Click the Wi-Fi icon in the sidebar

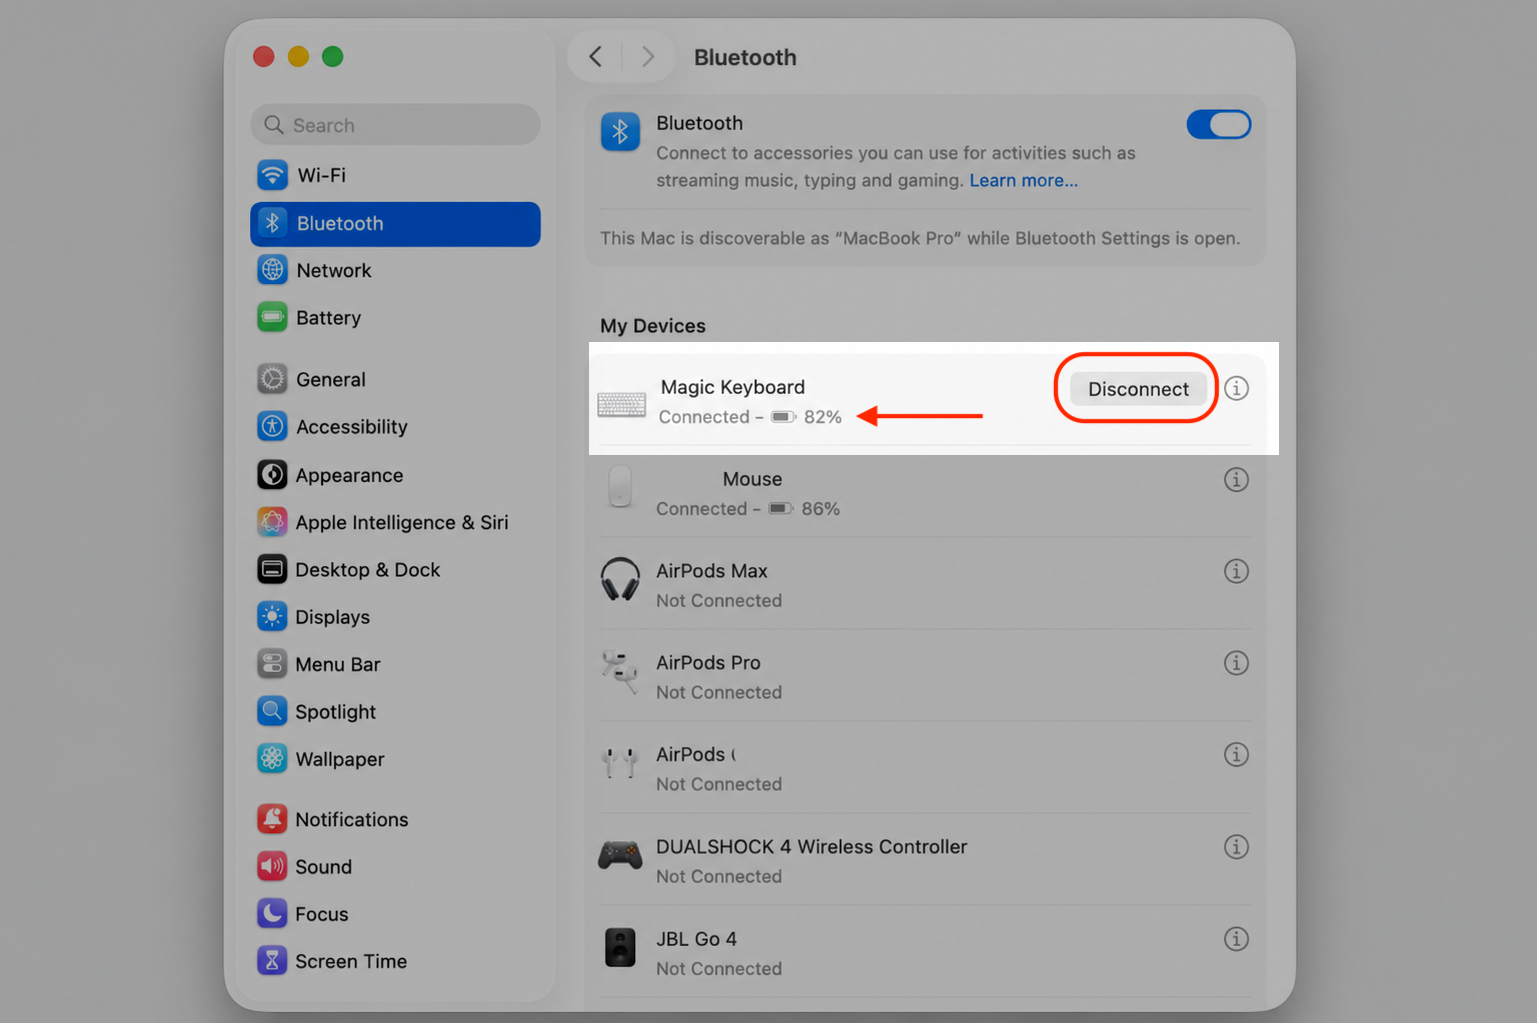[272, 175]
